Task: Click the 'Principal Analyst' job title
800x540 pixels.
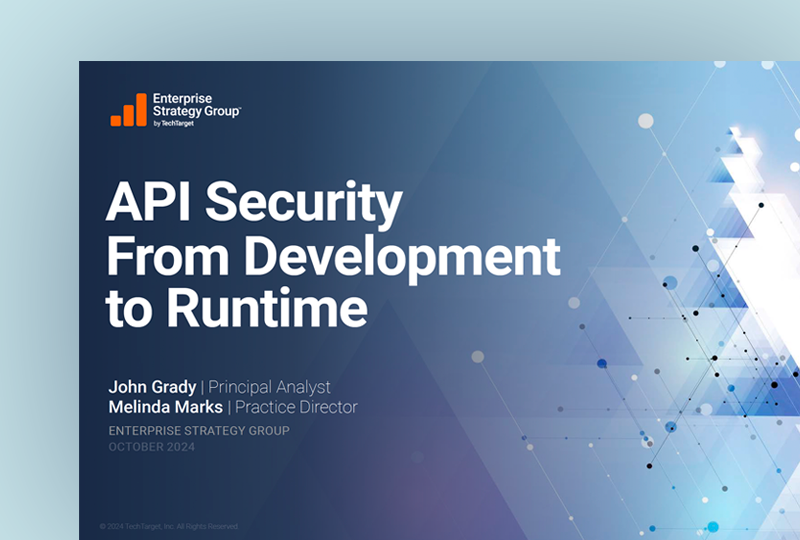Action: click(269, 387)
